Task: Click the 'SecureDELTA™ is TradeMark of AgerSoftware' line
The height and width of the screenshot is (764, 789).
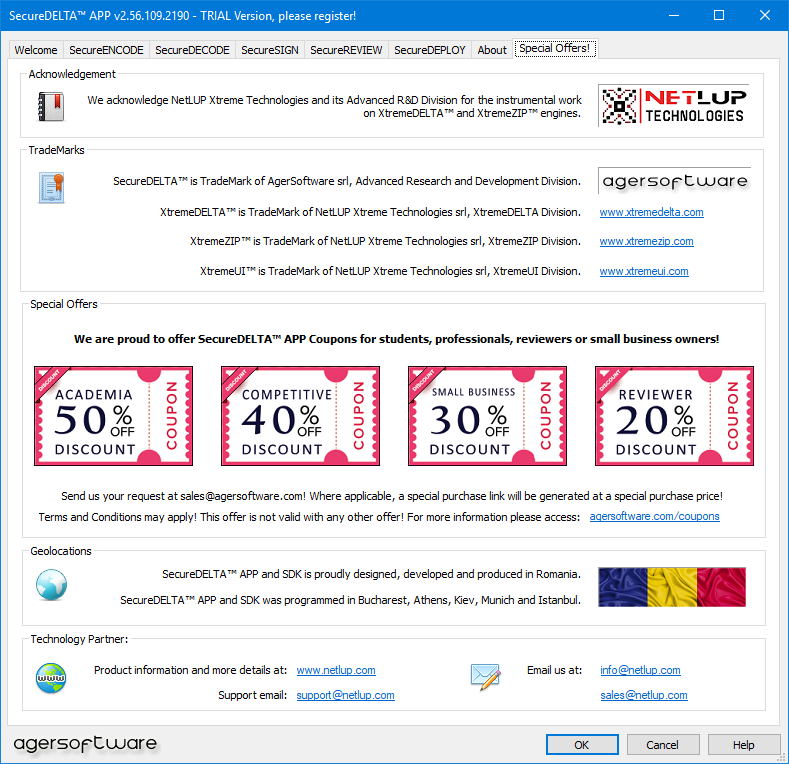Action: [347, 181]
